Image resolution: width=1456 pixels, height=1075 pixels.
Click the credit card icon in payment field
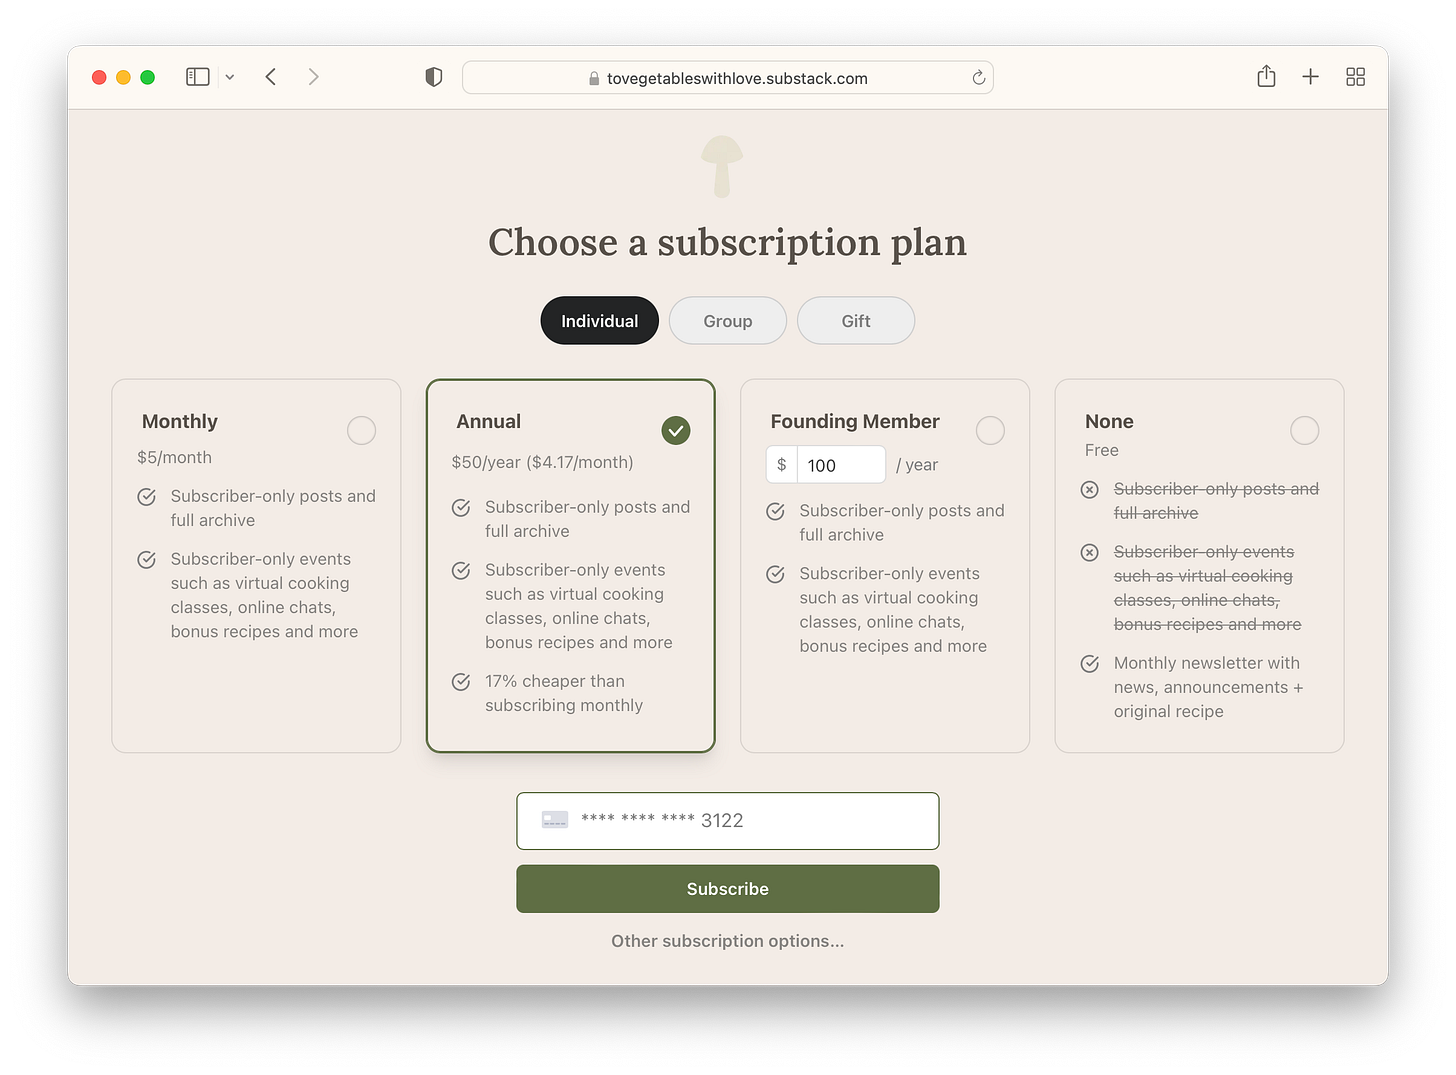pos(555,820)
